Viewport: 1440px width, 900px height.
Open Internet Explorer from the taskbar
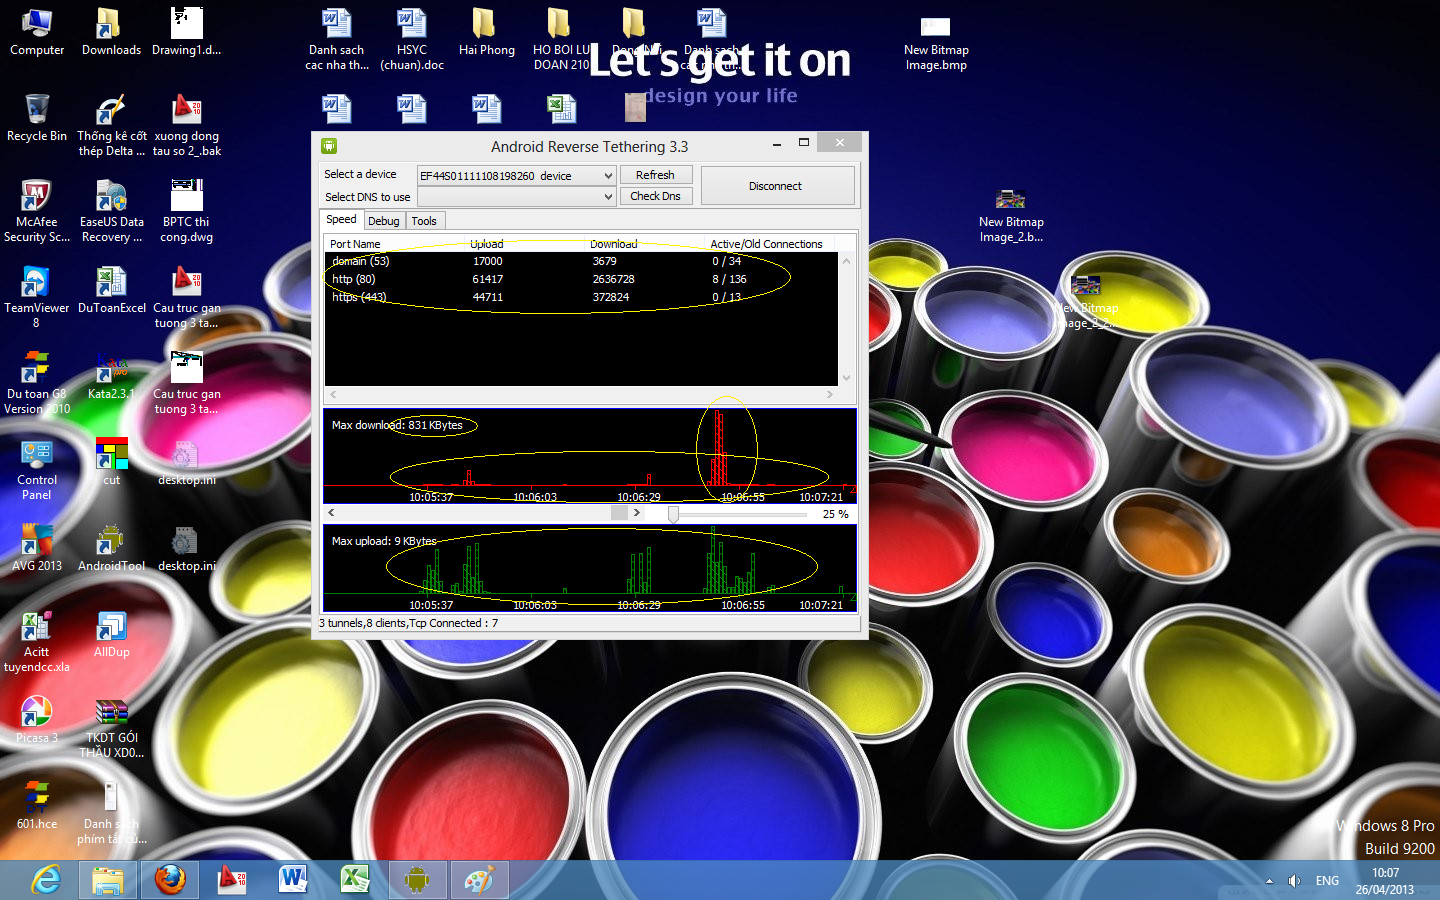[x=45, y=880]
